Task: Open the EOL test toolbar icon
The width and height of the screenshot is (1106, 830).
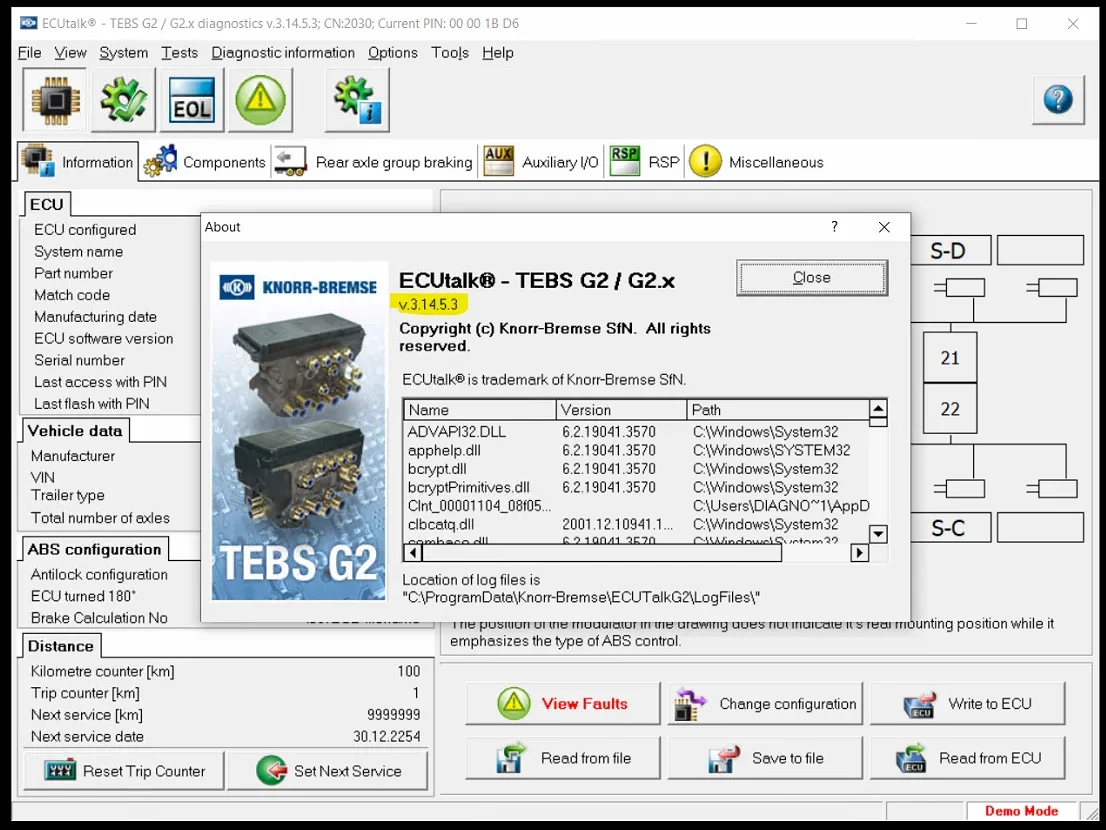Action: pyautogui.click(x=192, y=100)
